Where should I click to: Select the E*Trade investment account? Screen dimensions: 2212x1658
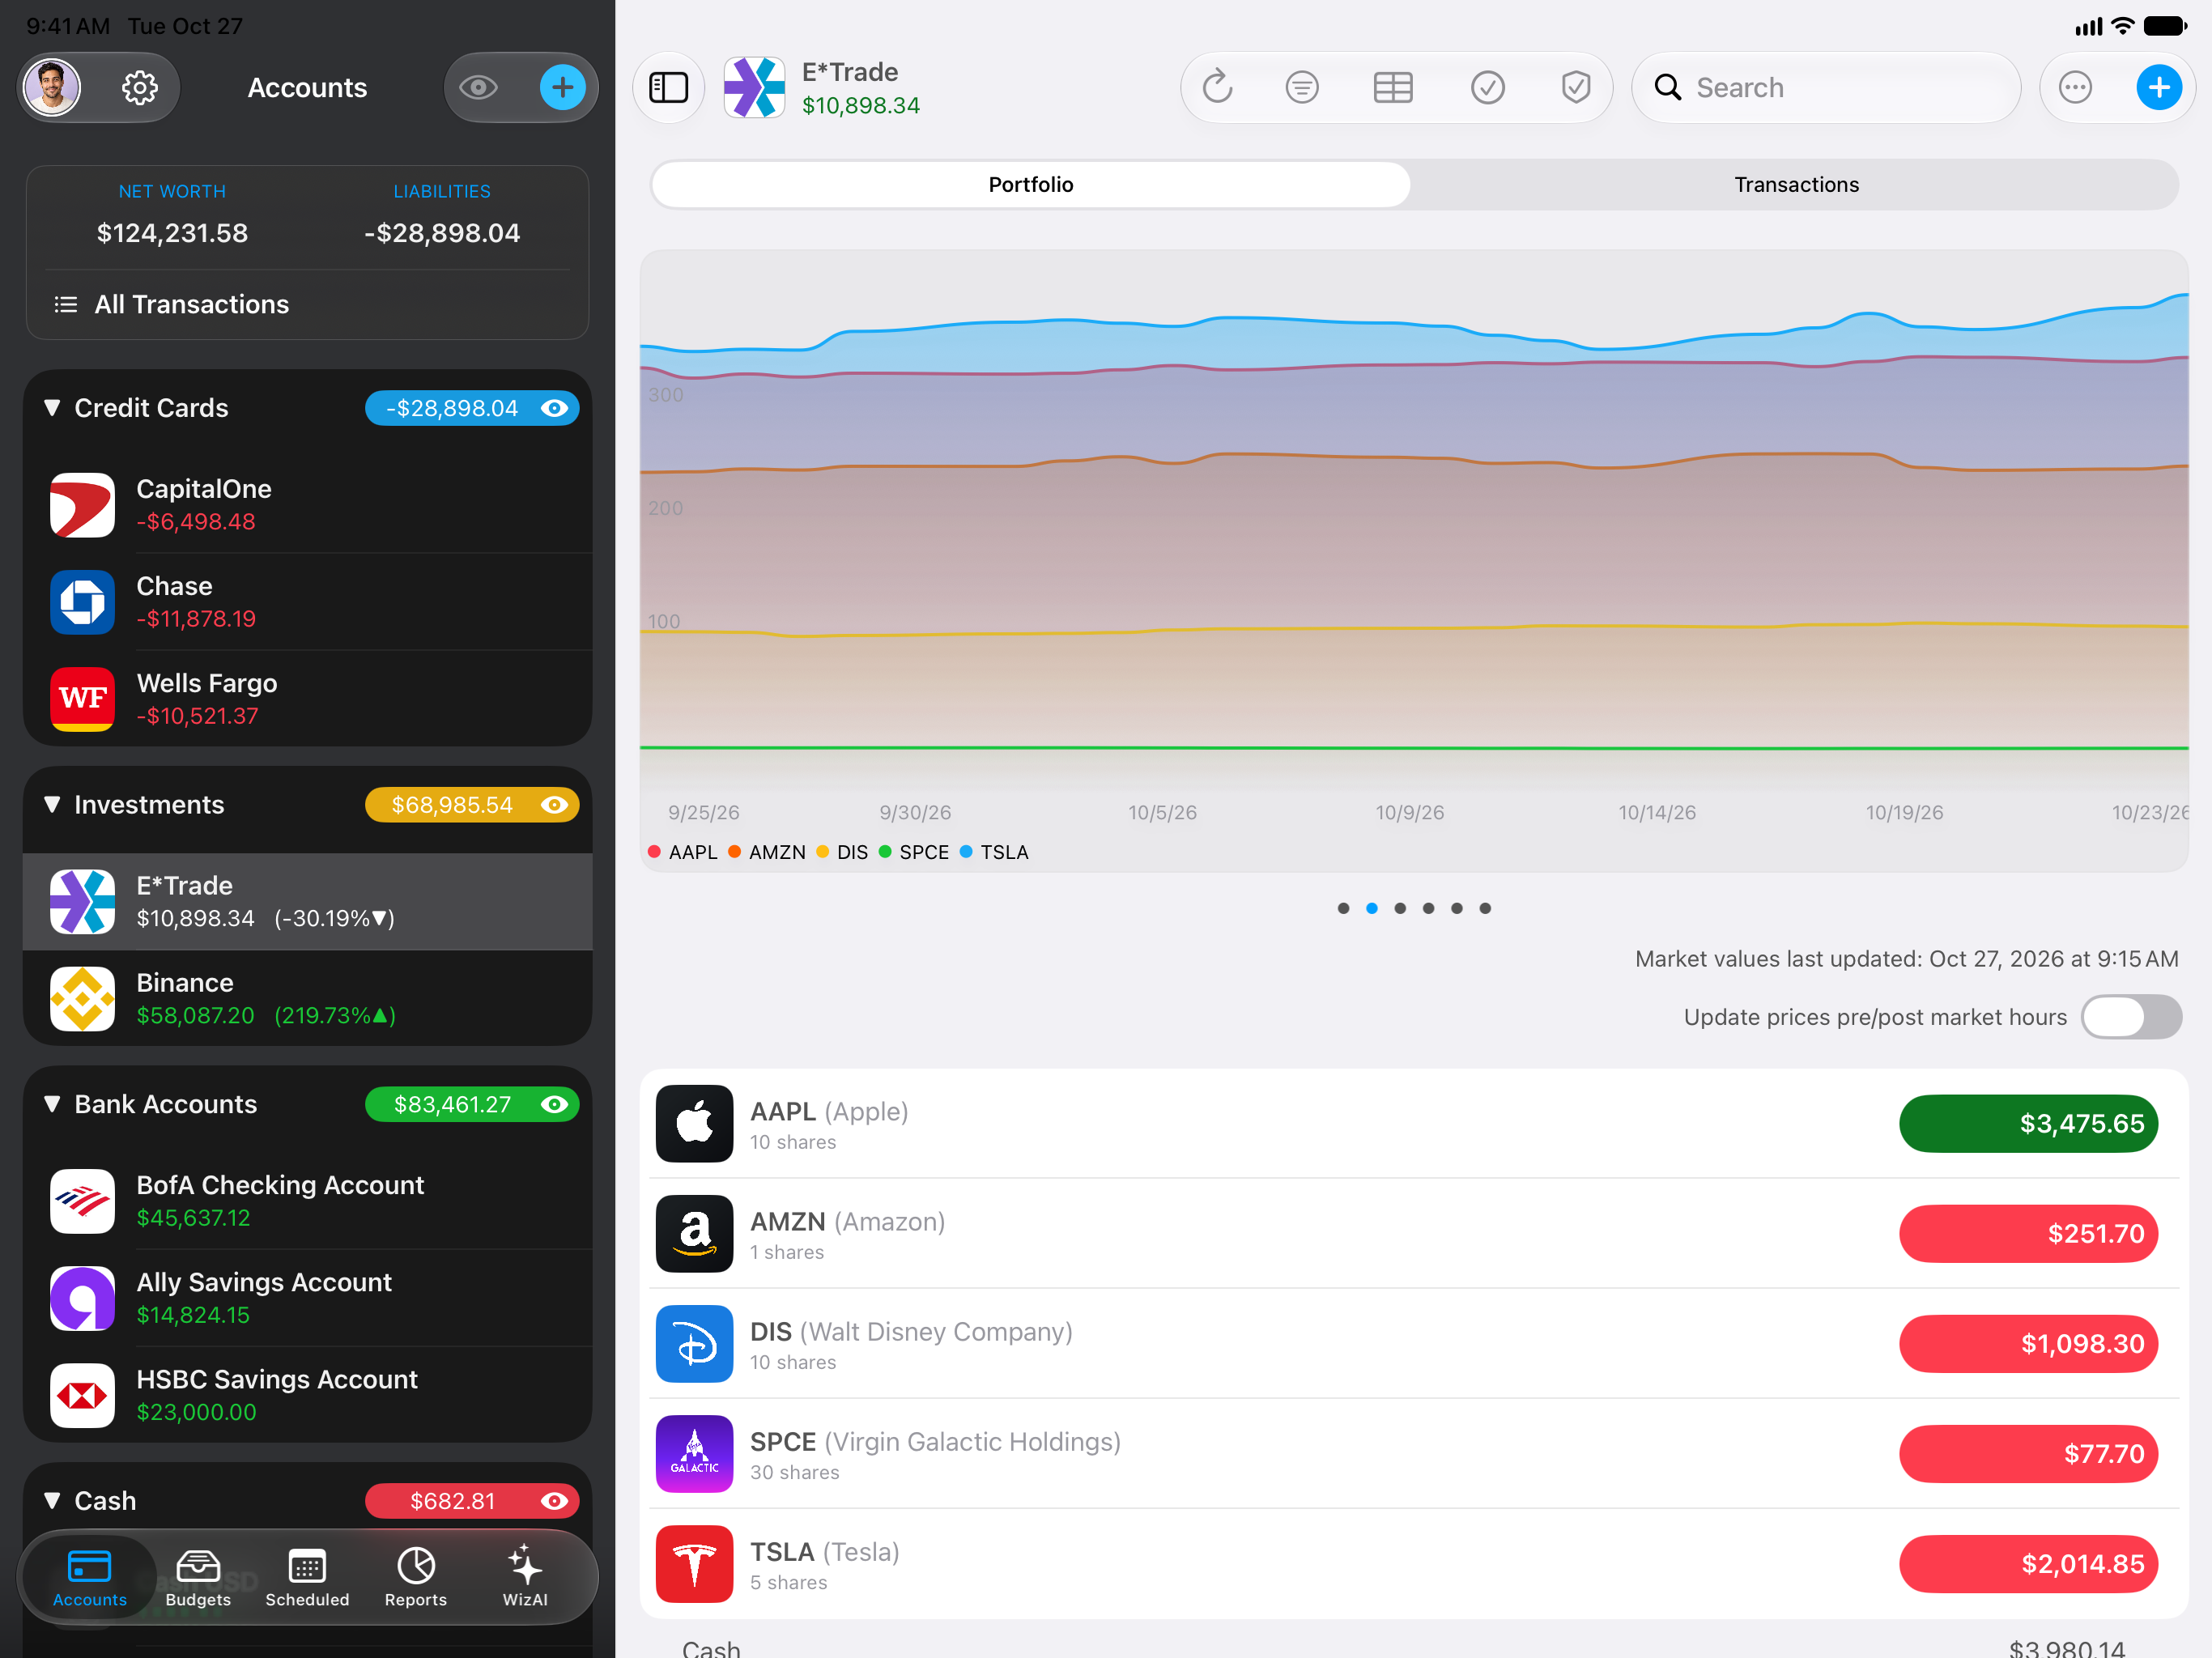pos(307,901)
